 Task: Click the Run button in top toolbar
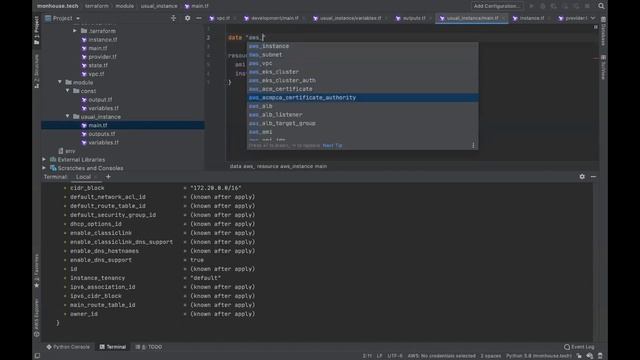[x=531, y=6]
